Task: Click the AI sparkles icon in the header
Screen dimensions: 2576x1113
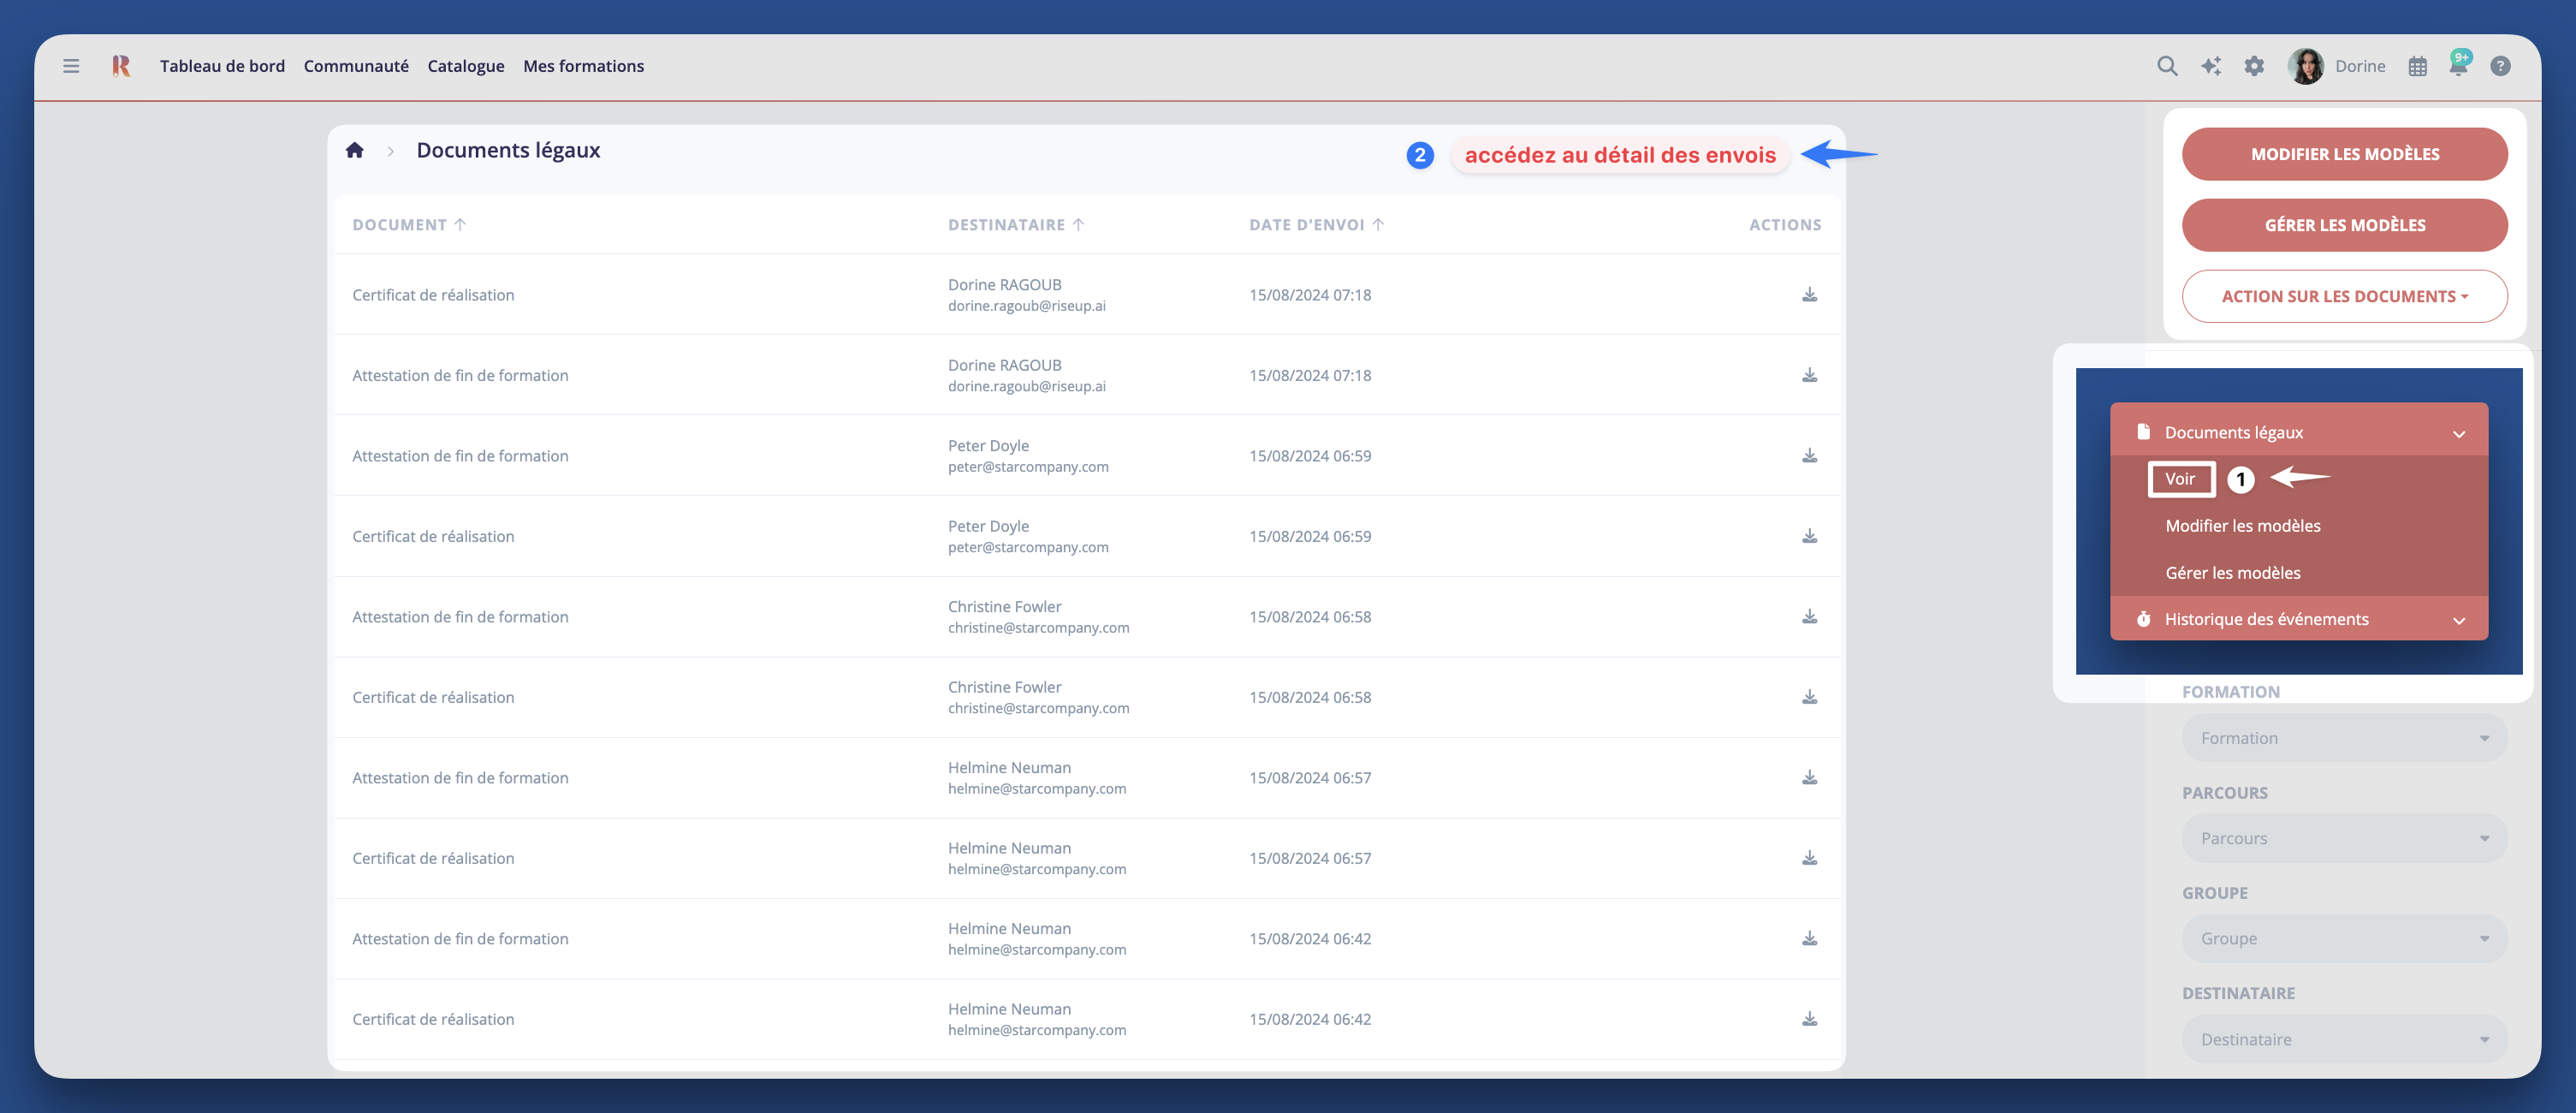Action: (x=2211, y=65)
